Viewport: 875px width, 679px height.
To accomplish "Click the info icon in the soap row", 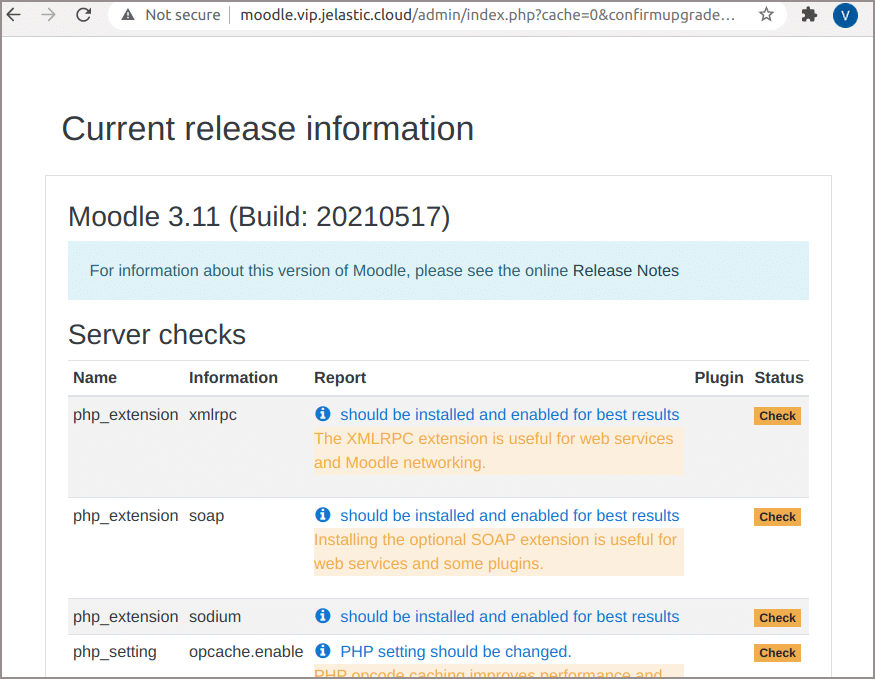I will (x=323, y=515).
